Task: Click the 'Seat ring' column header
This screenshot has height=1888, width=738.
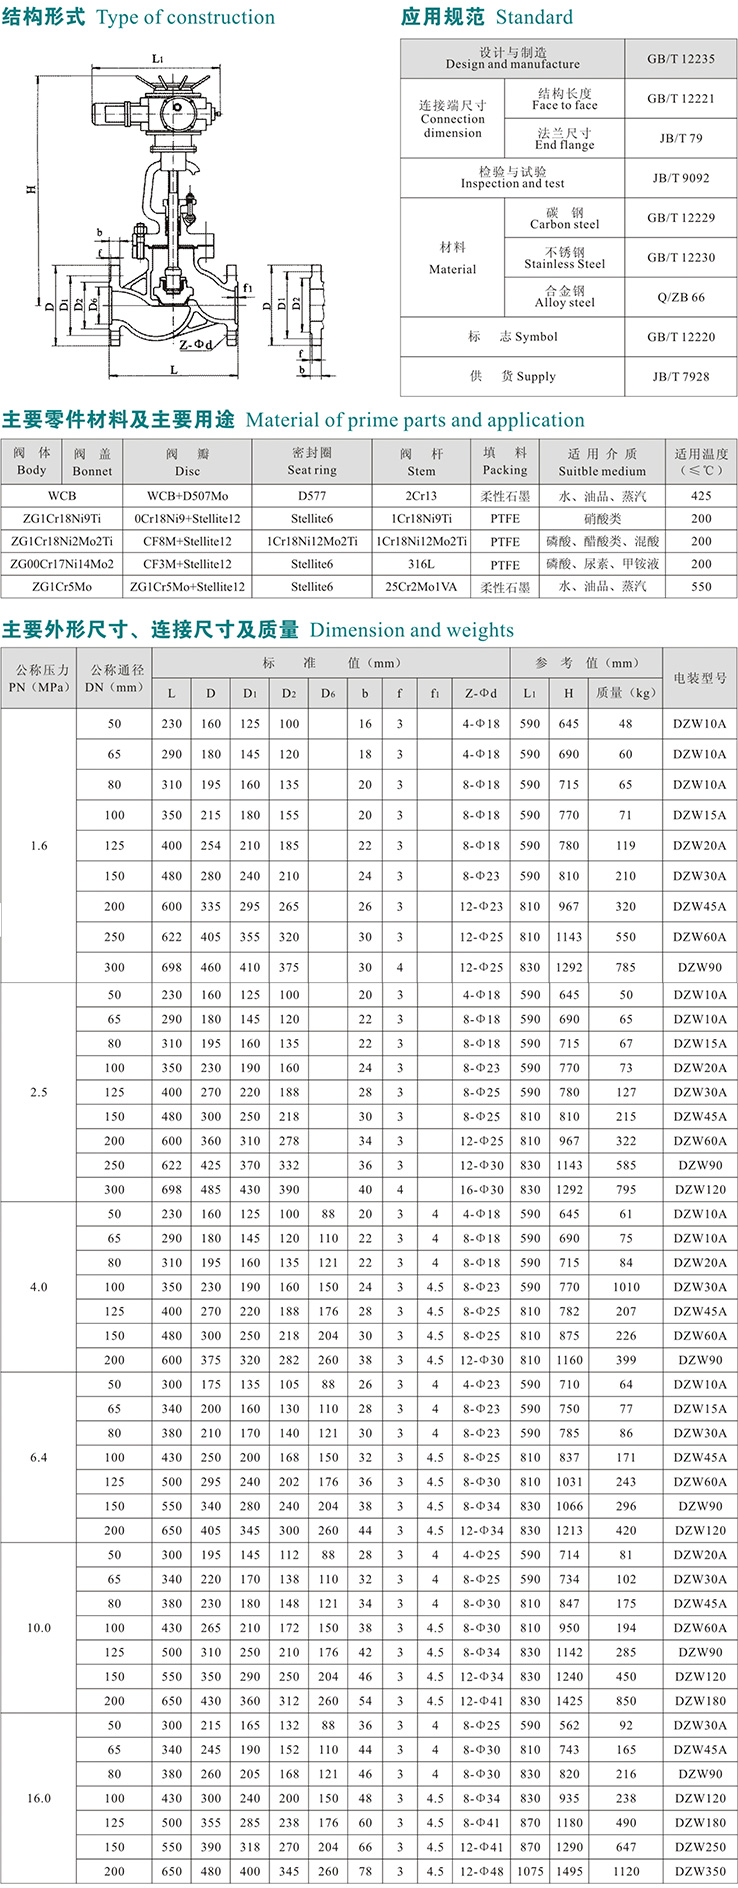Action: pos(312,462)
